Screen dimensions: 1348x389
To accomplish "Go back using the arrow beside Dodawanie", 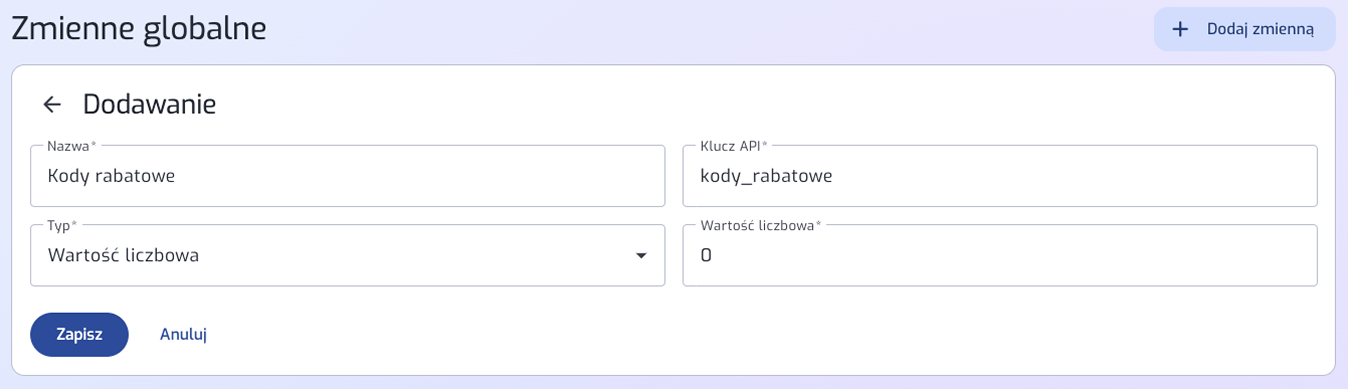I will 52,104.
